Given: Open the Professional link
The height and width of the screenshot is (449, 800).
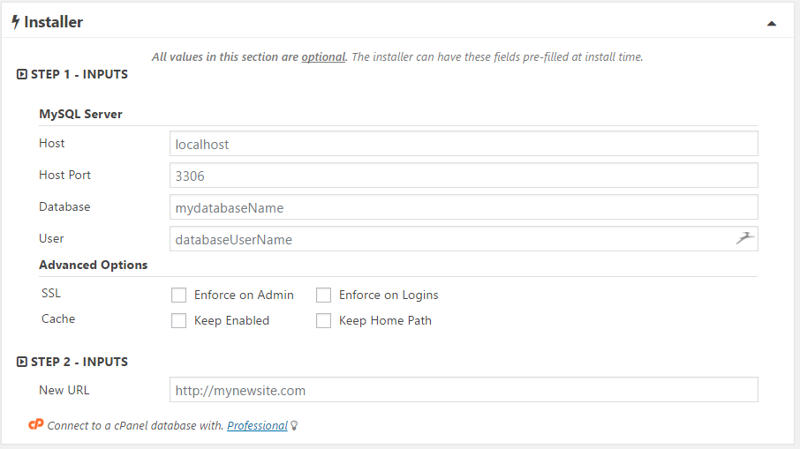Looking at the screenshot, I should pos(257,426).
